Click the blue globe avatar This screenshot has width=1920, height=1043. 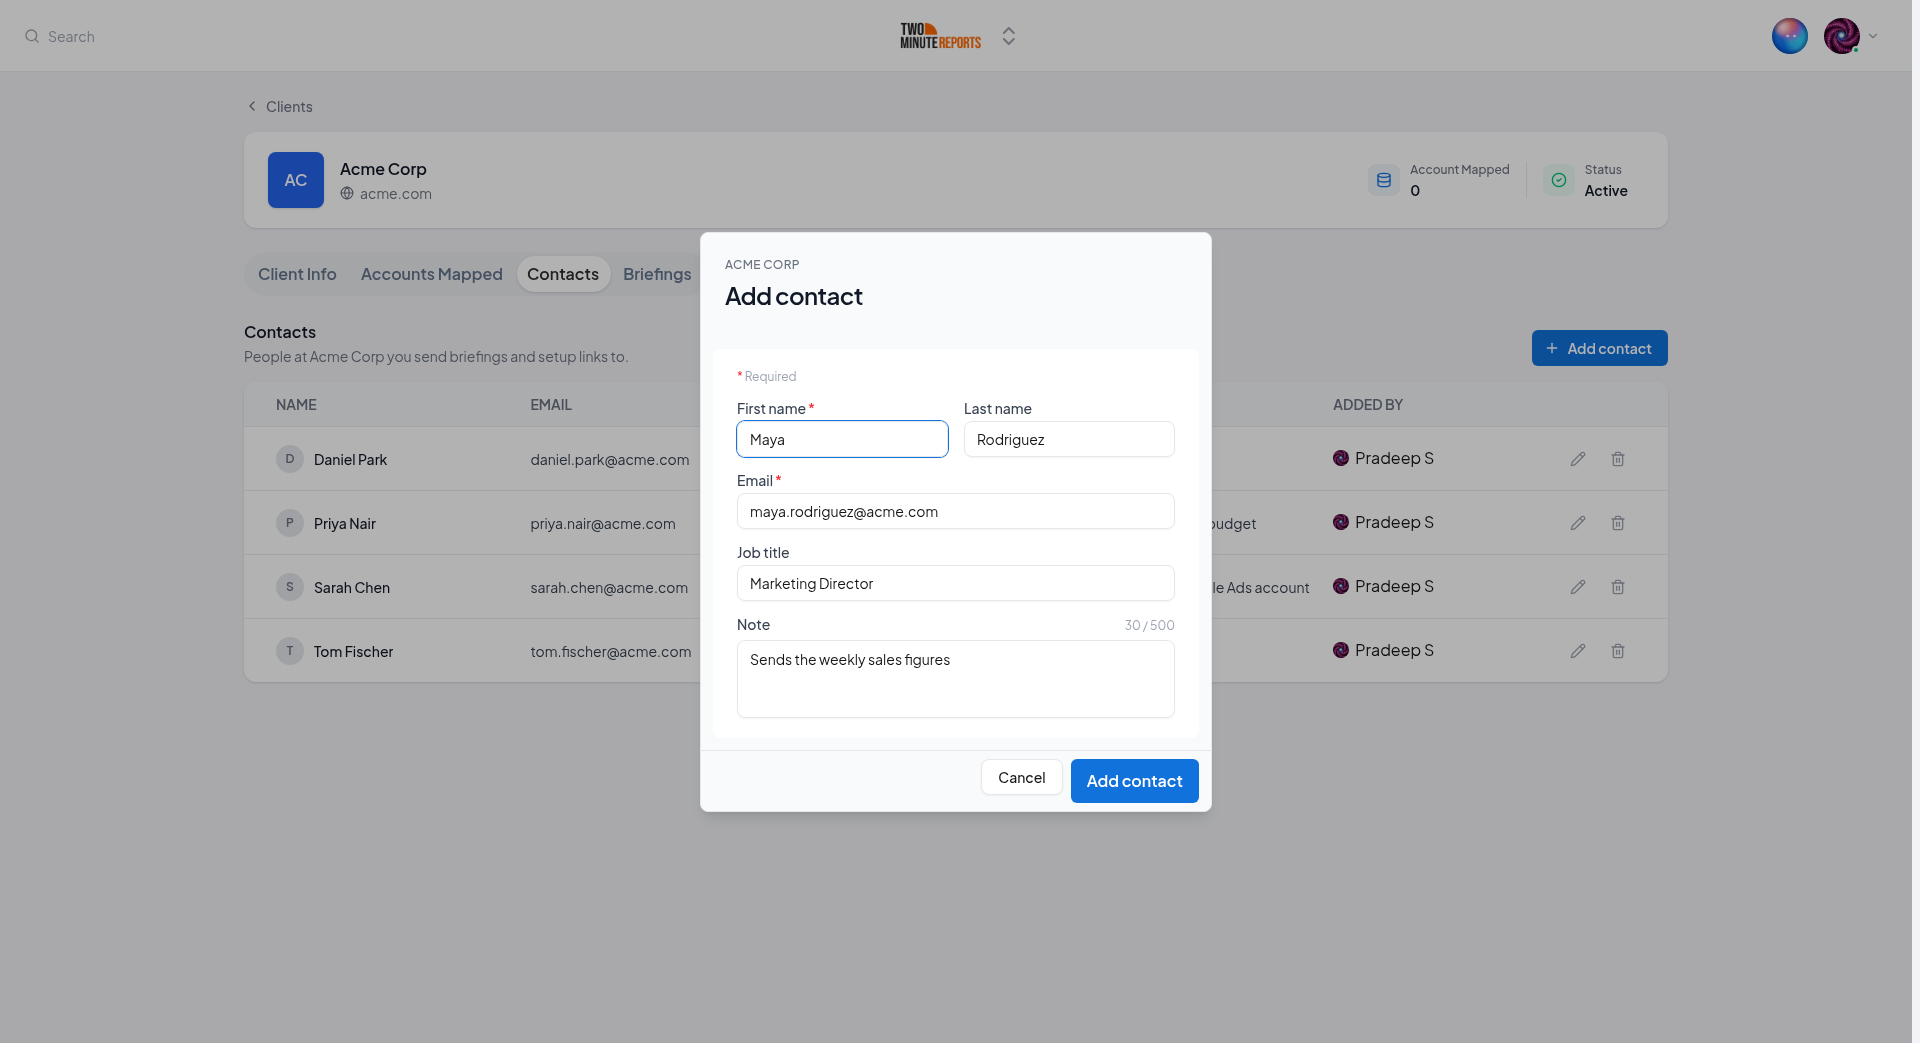[x=1789, y=36]
